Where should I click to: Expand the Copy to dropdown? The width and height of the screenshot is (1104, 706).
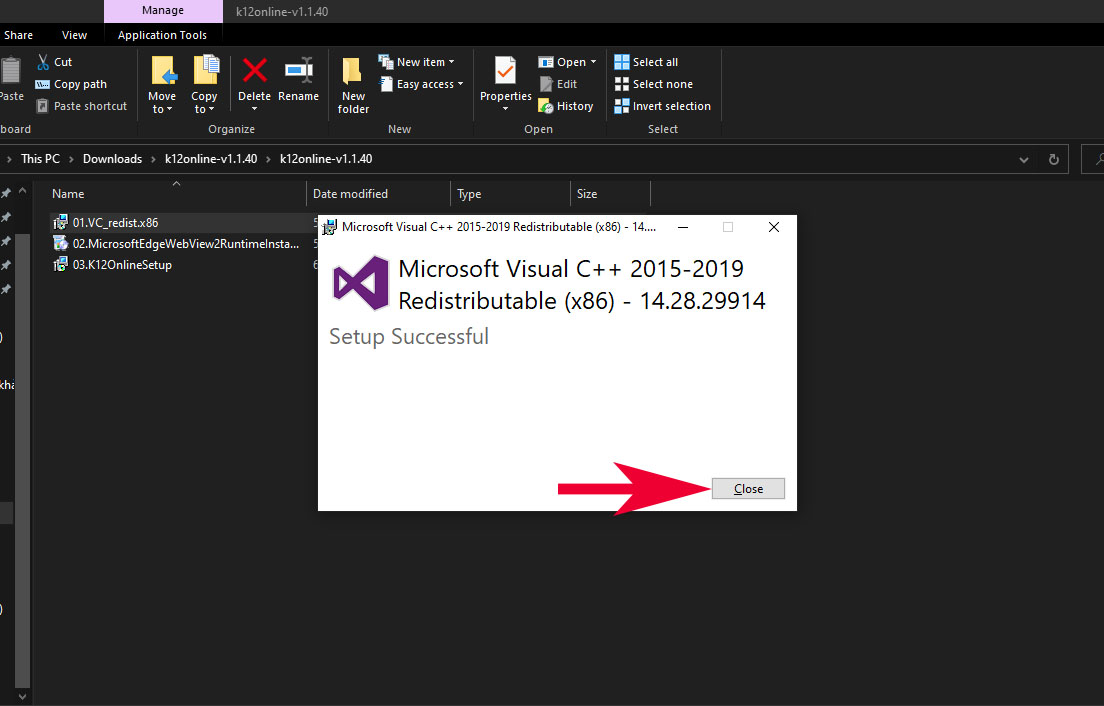click(204, 103)
